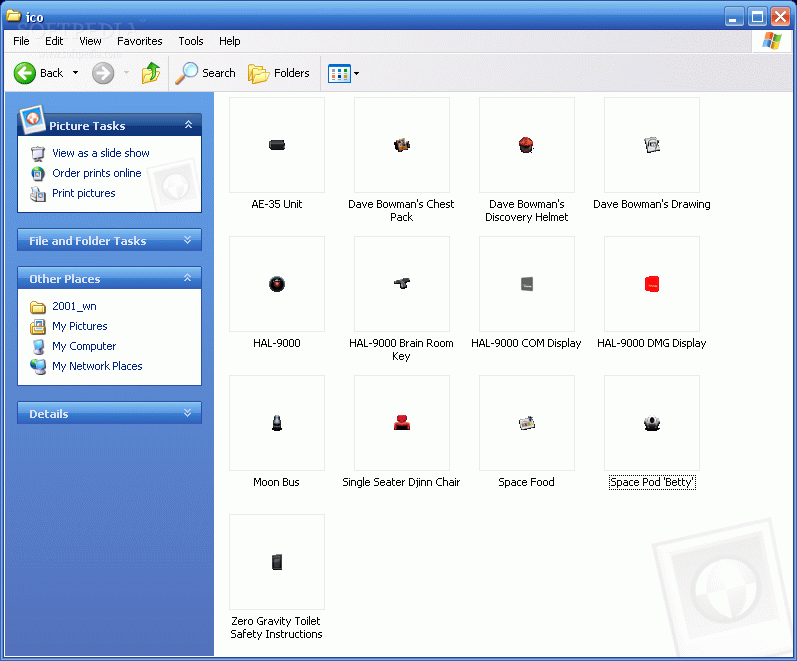Click the HAL-9000 file name label
Image resolution: width=797 pixels, height=661 pixels.
(277, 343)
